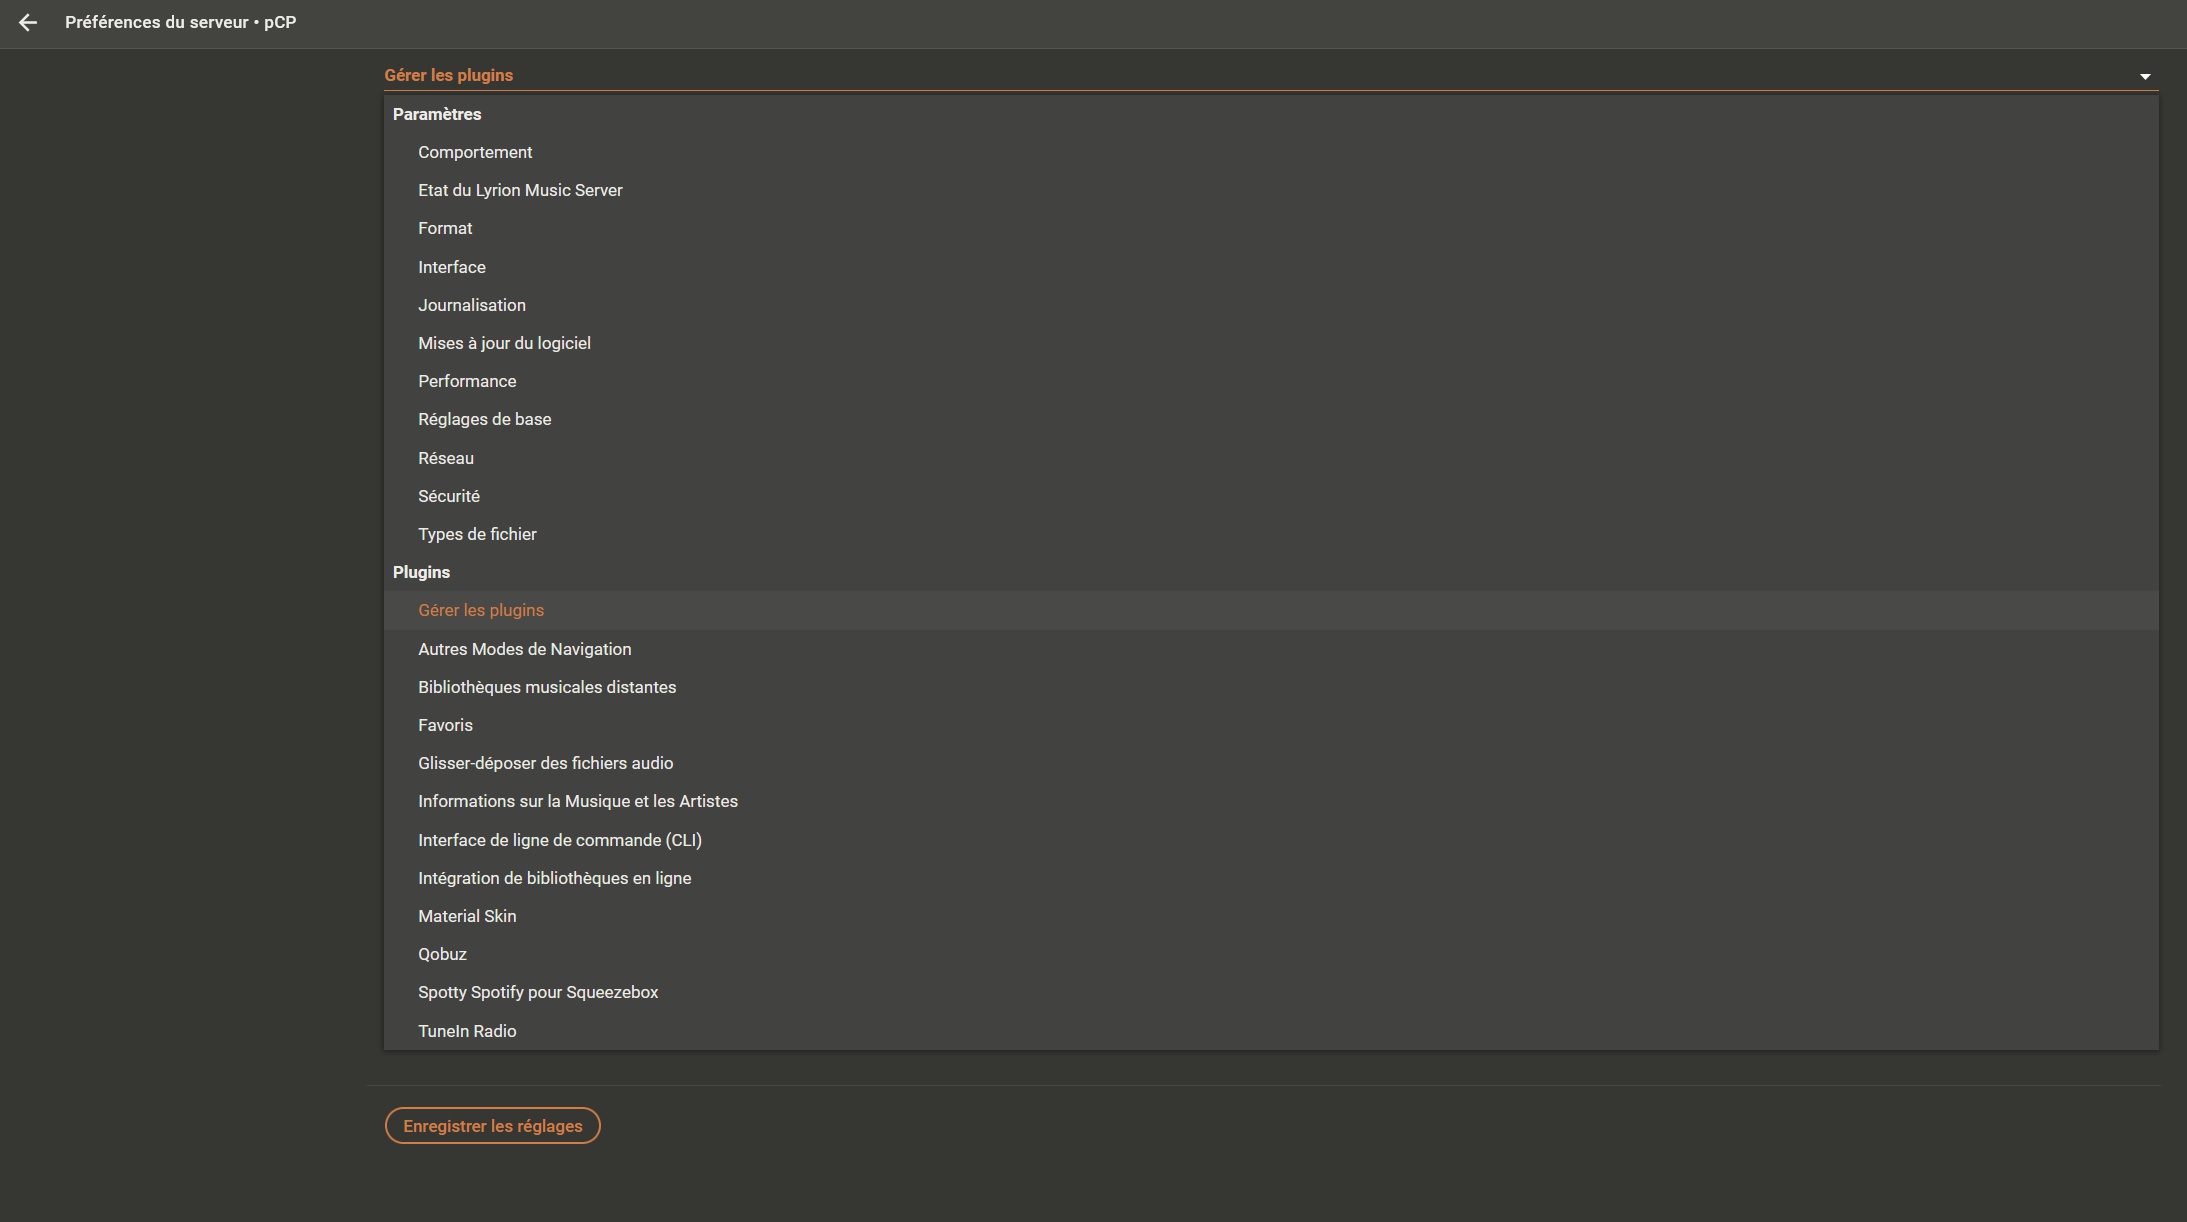Select the Interface settings option
The height and width of the screenshot is (1222, 2187).
click(452, 267)
